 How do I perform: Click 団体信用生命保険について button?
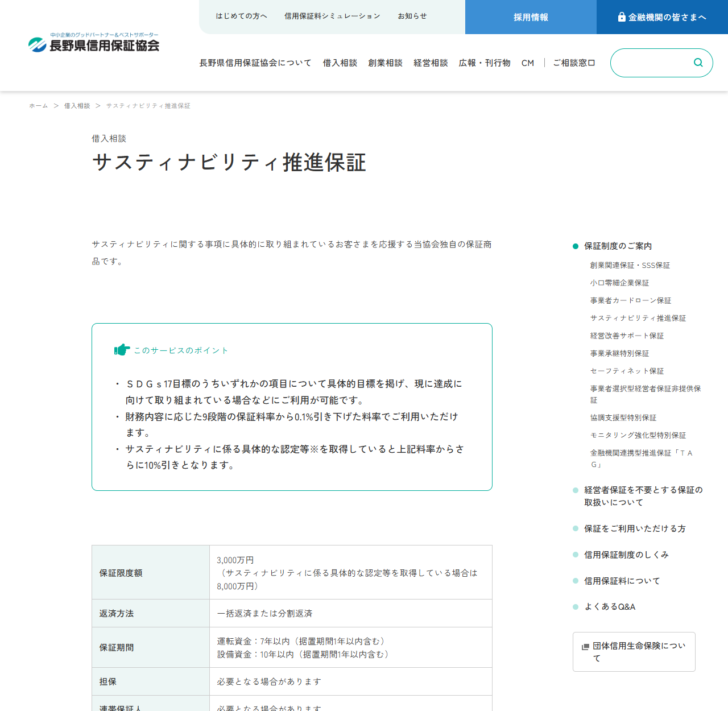(x=634, y=652)
